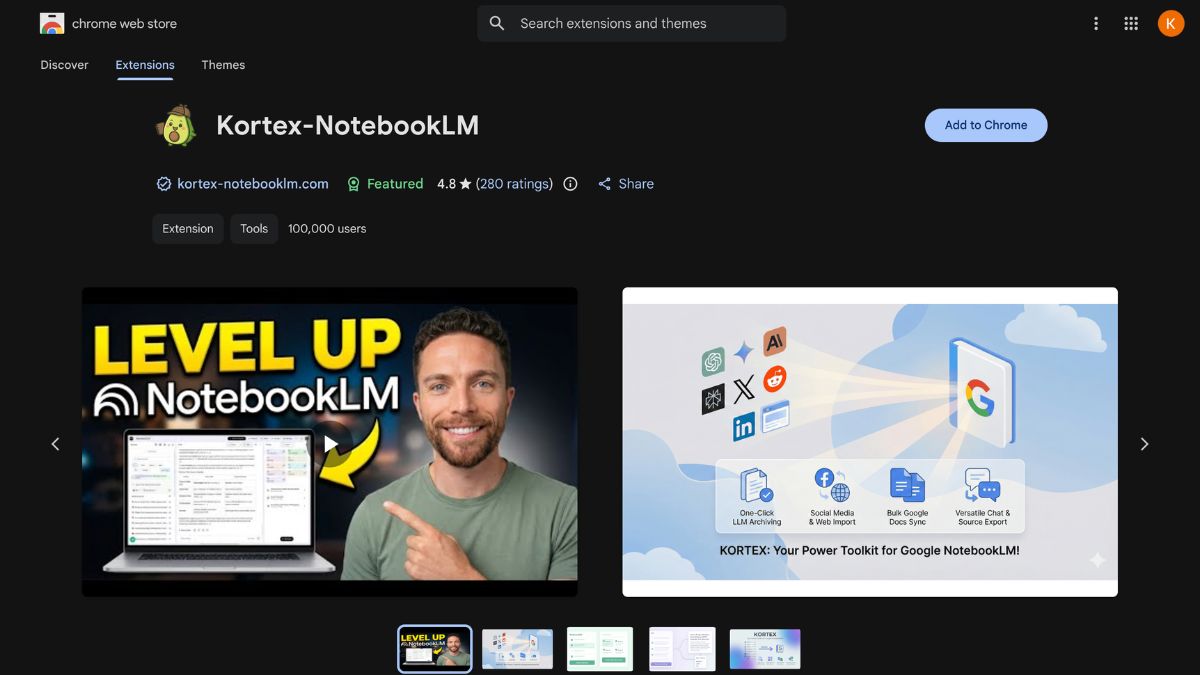Image resolution: width=1200 pixels, height=675 pixels.
Task: Open kortex-notebooklm.com publisher link
Action: [x=253, y=184]
